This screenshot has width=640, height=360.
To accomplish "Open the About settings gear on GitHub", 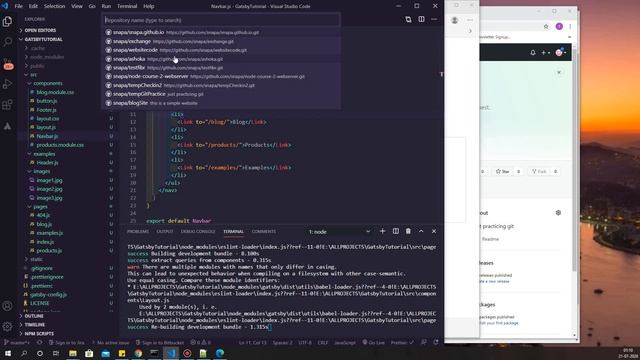I will click(x=558, y=213).
